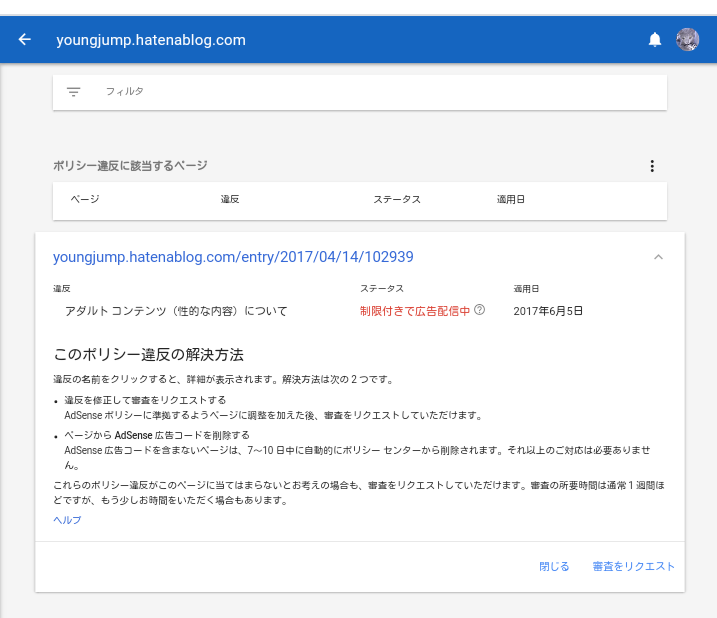This screenshot has height=618, width=717.
Task: Click 審査をリクエスト button
Action: tap(633, 566)
